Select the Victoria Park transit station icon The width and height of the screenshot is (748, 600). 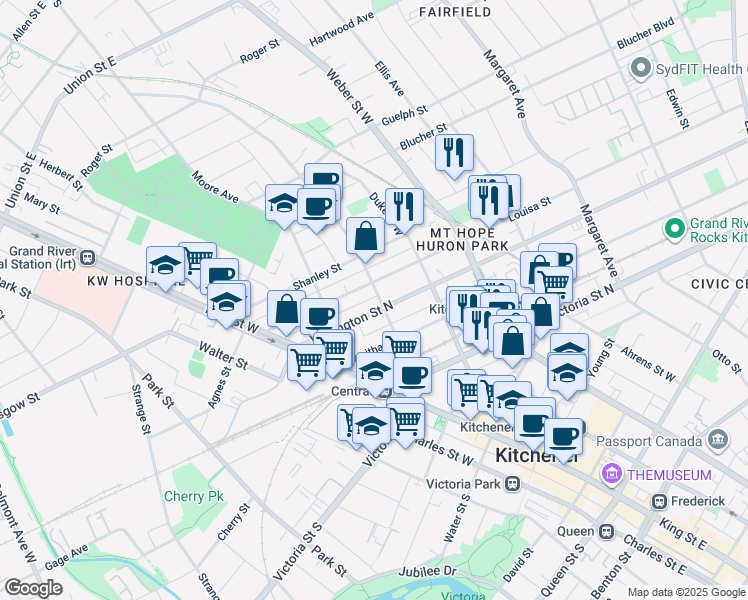(x=513, y=484)
